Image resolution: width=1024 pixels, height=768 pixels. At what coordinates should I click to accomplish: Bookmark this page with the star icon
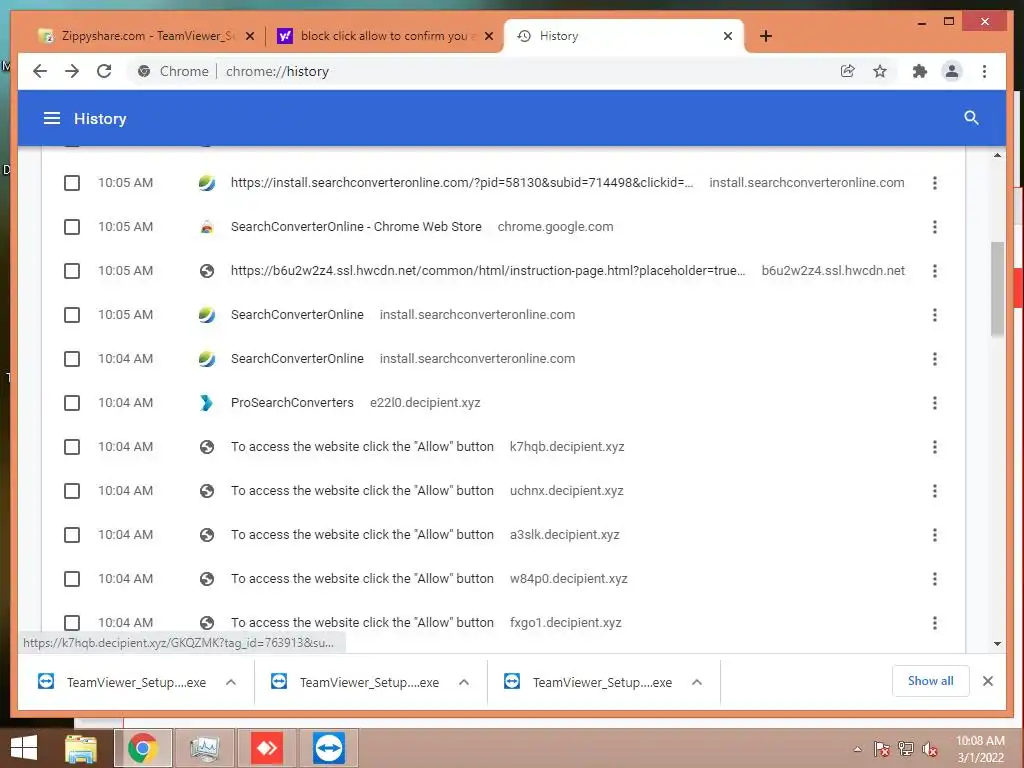point(880,71)
